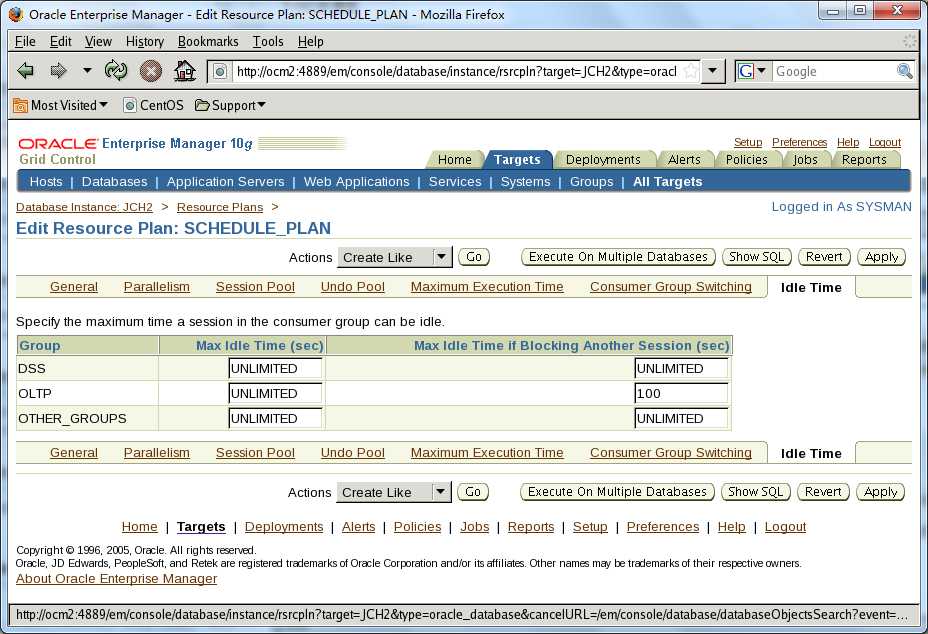Open top Maximum Execution Time tab
Image resolution: width=928 pixels, height=634 pixels.
pyautogui.click(x=487, y=287)
